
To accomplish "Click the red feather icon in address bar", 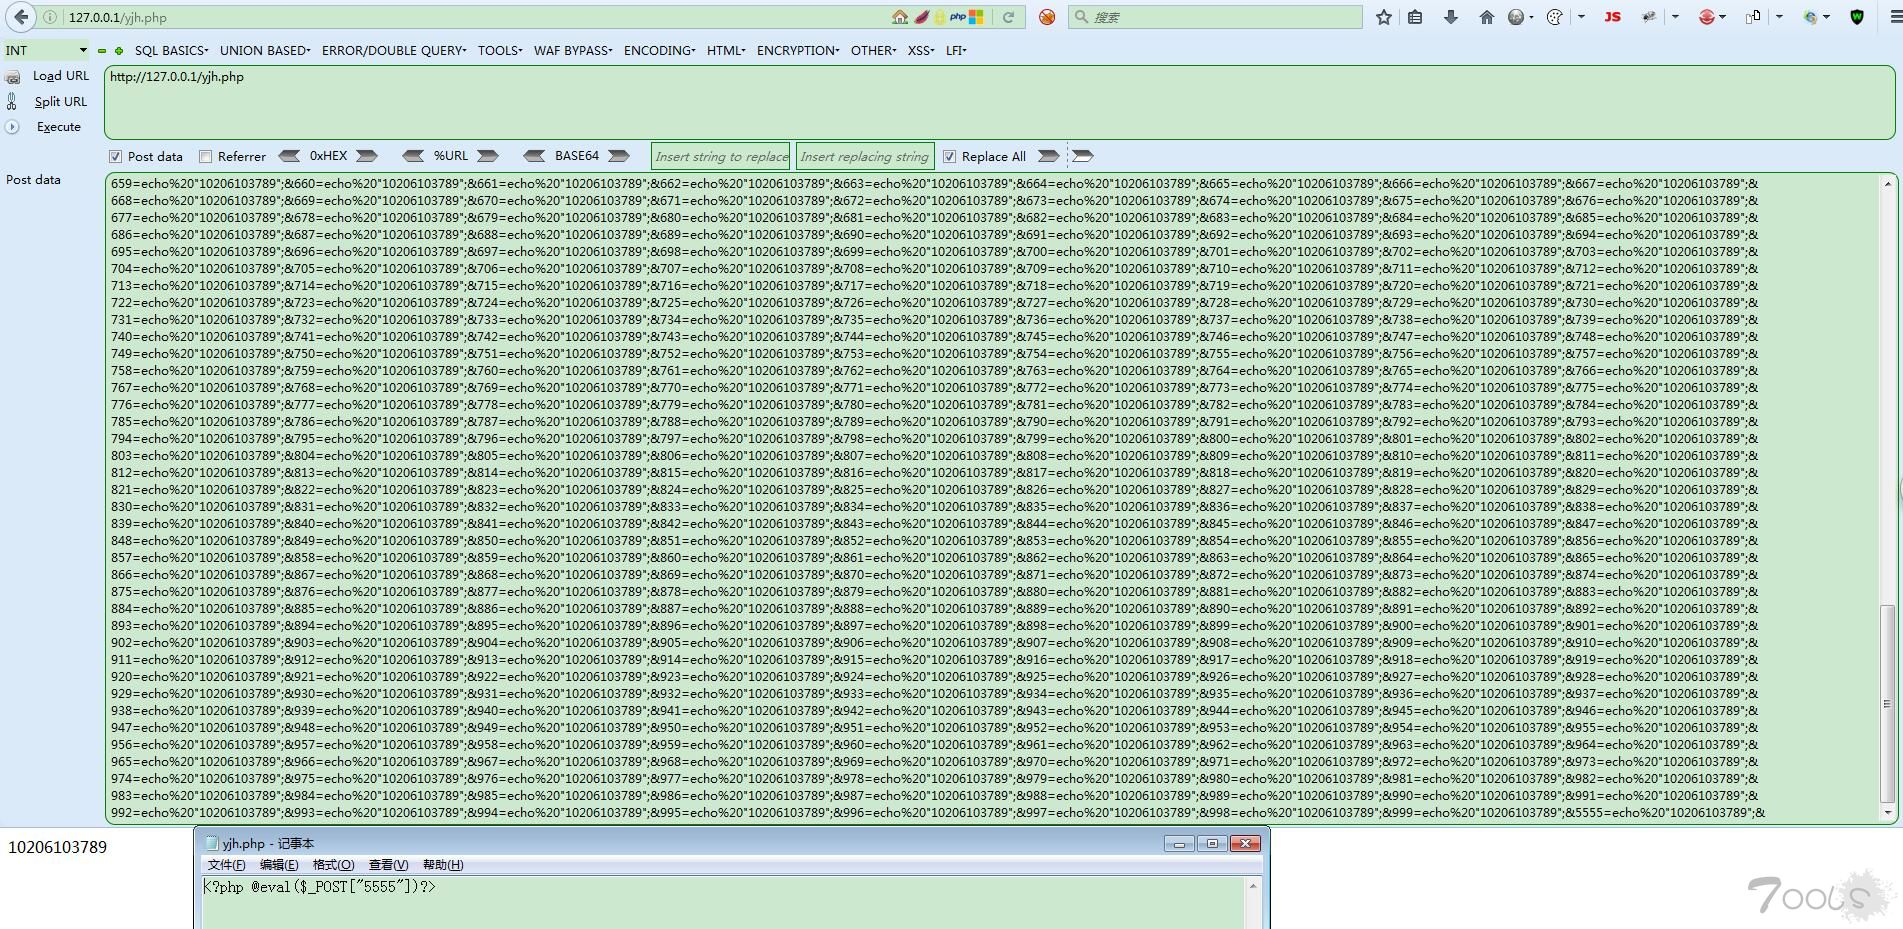I will (x=922, y=17).
